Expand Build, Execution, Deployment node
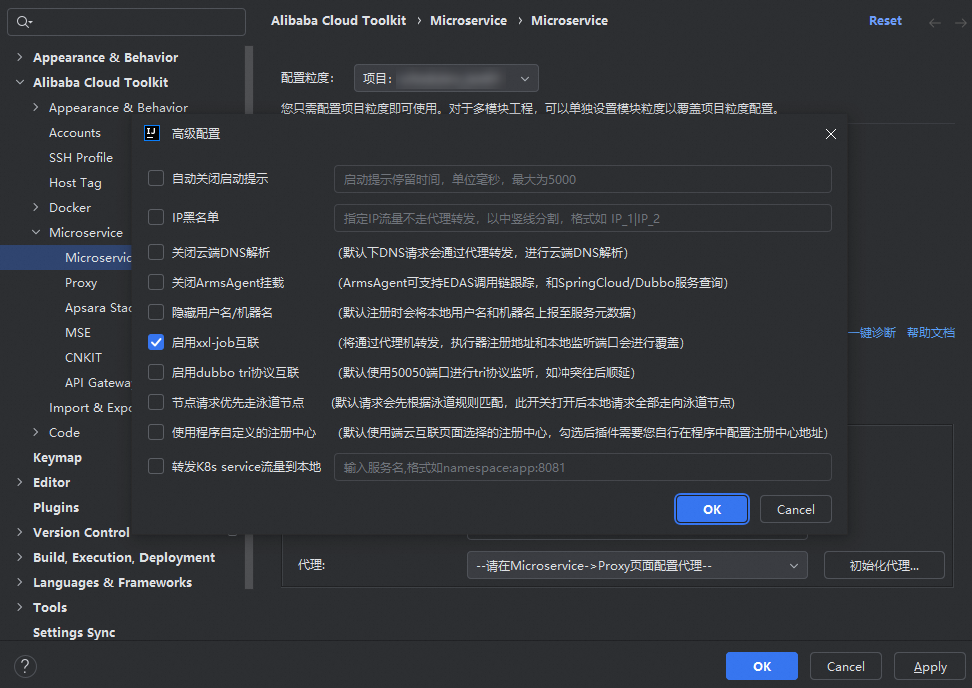Image resolution: width=972 pixels, height=688 pixels. coord(20,557)
